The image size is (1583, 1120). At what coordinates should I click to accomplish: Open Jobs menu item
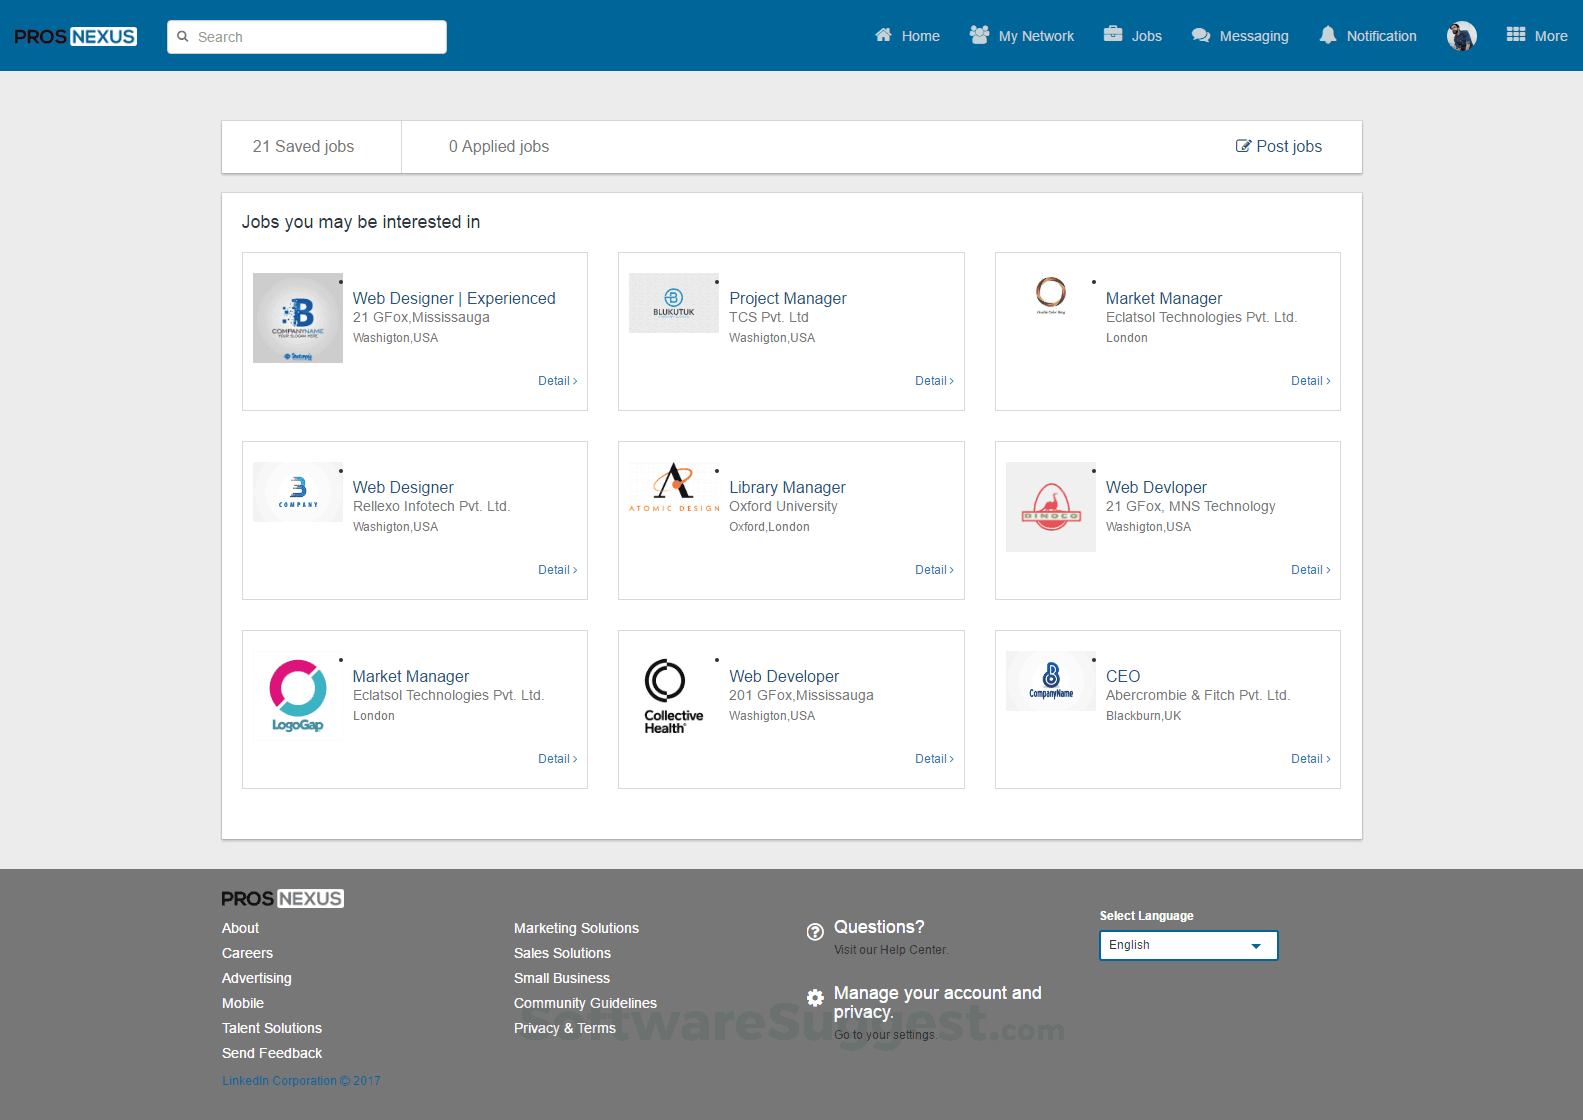point(1133,36)
